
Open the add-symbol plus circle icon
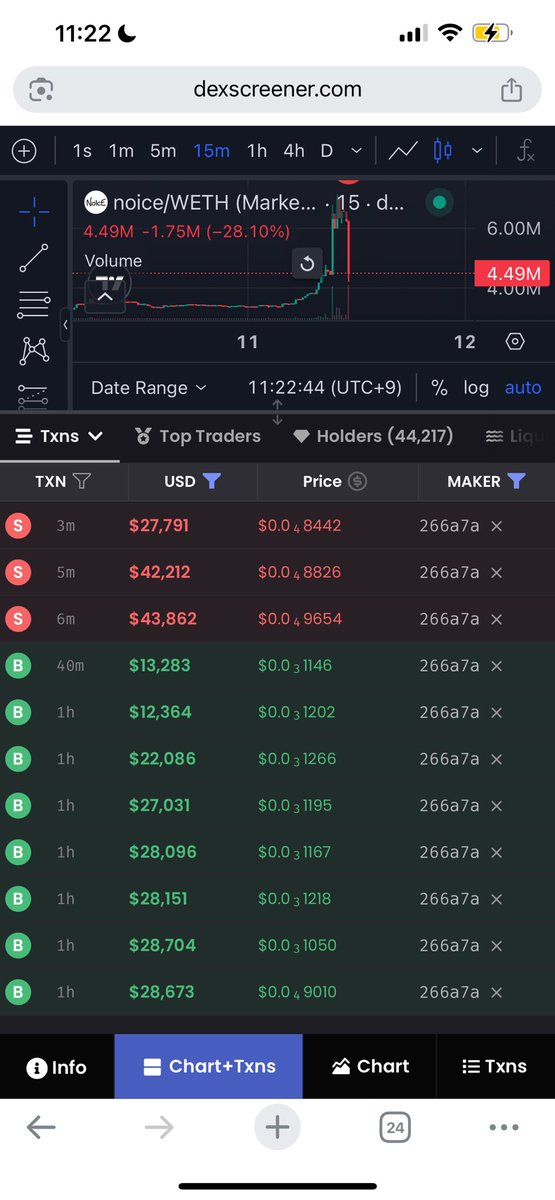[24, 151]
